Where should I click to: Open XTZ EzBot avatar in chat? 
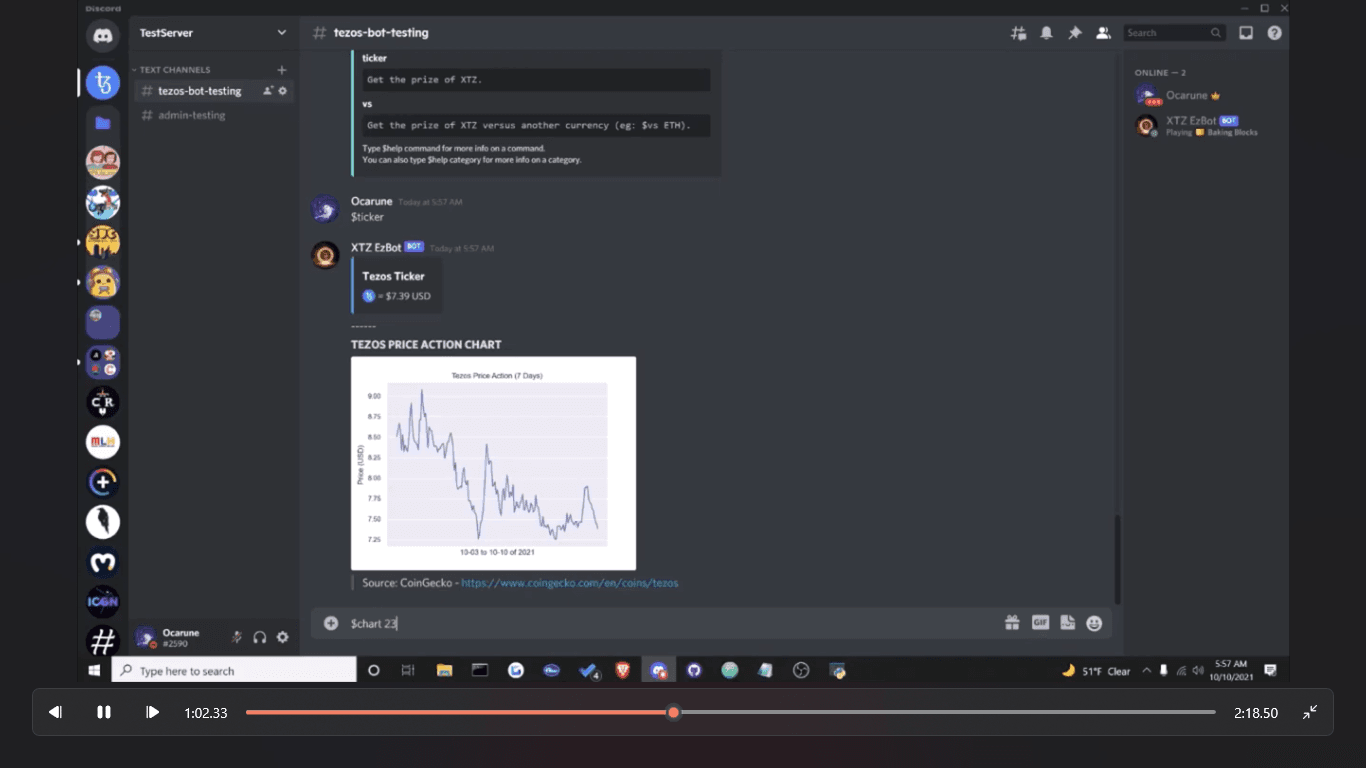click(x=325, y=256)
